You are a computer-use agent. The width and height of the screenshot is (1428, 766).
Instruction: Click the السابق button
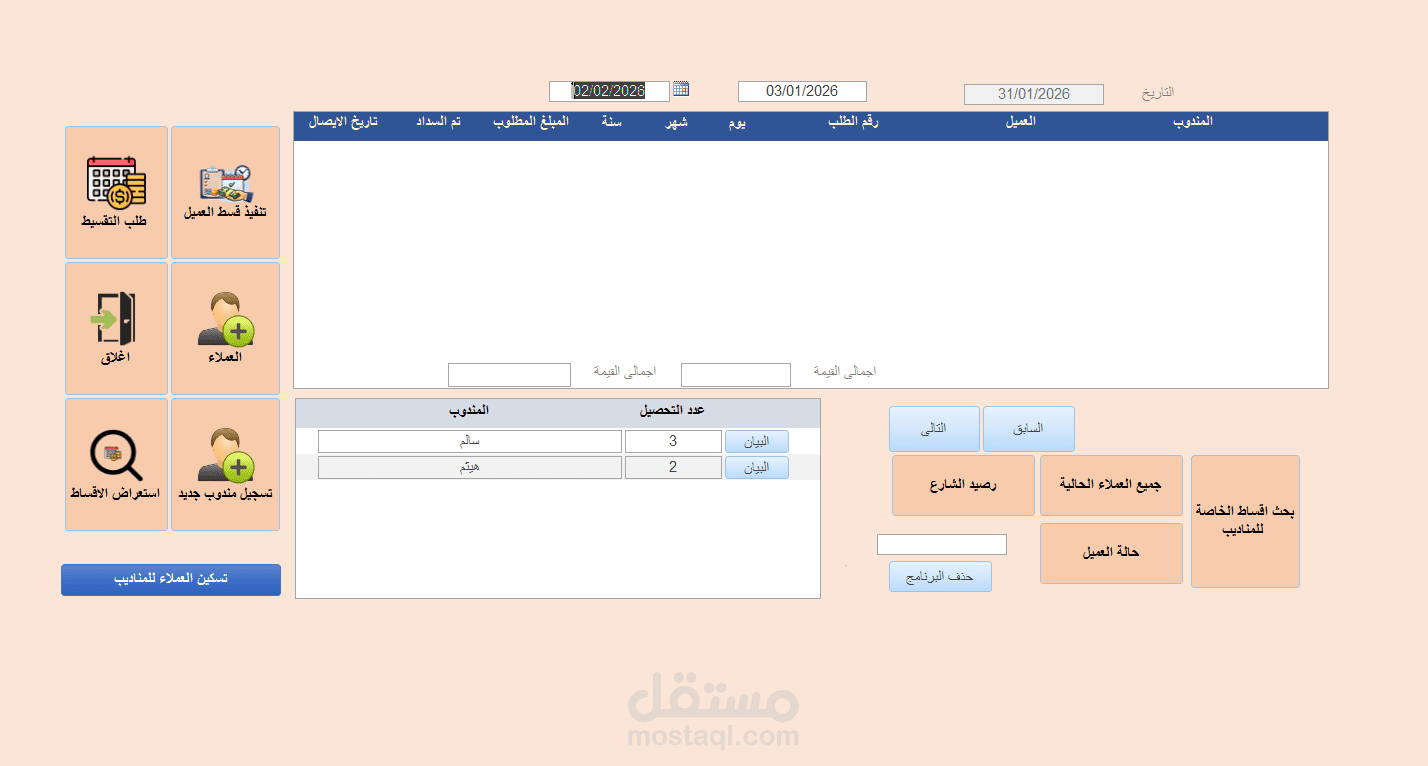(x=1029, y=429)
